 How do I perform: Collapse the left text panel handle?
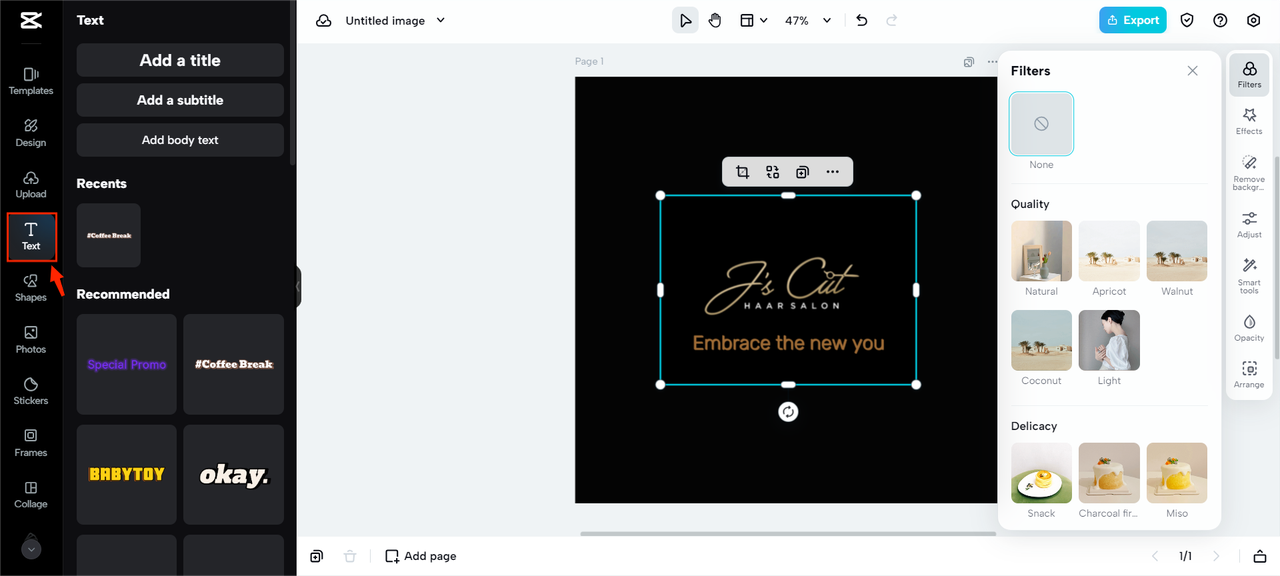point(298,287)
